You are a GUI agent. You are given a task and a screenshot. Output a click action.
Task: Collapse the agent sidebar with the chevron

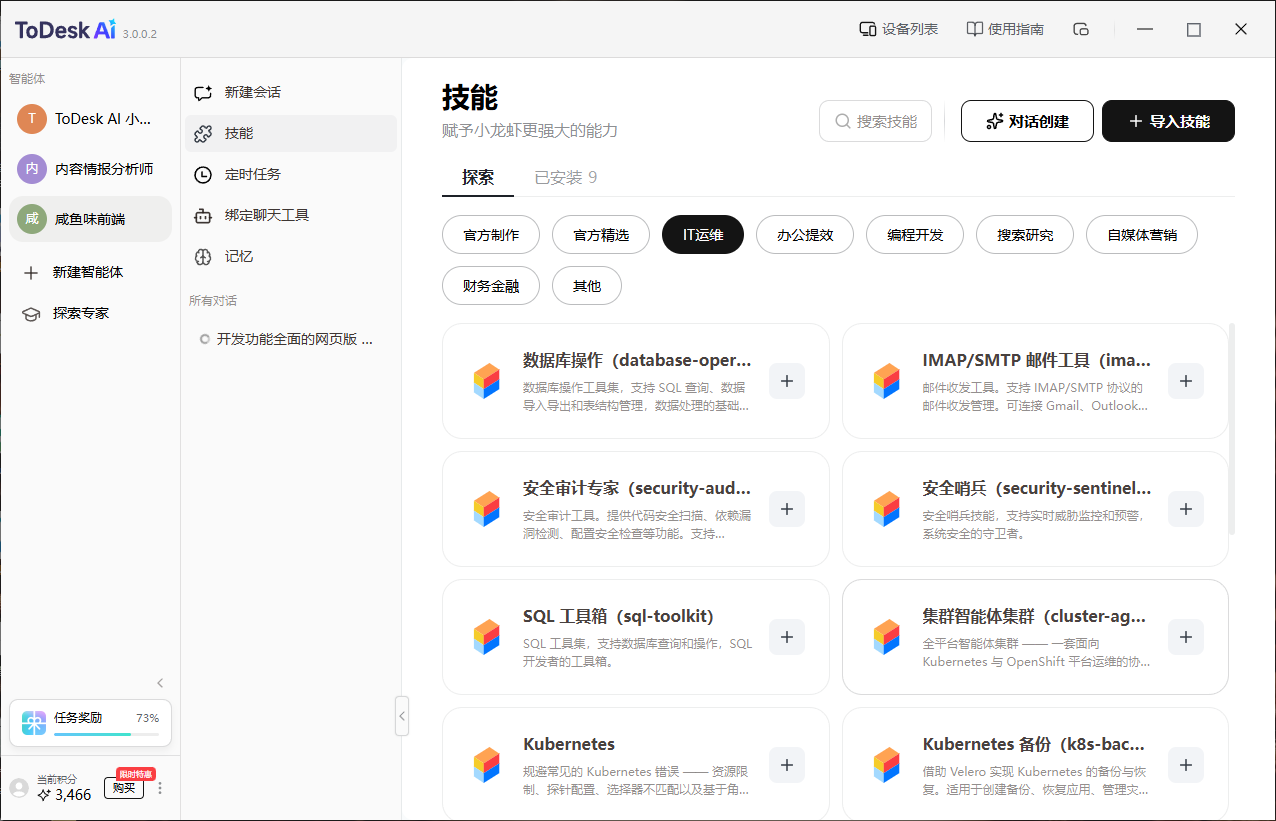pyautogui.click(x=160, y=683)
